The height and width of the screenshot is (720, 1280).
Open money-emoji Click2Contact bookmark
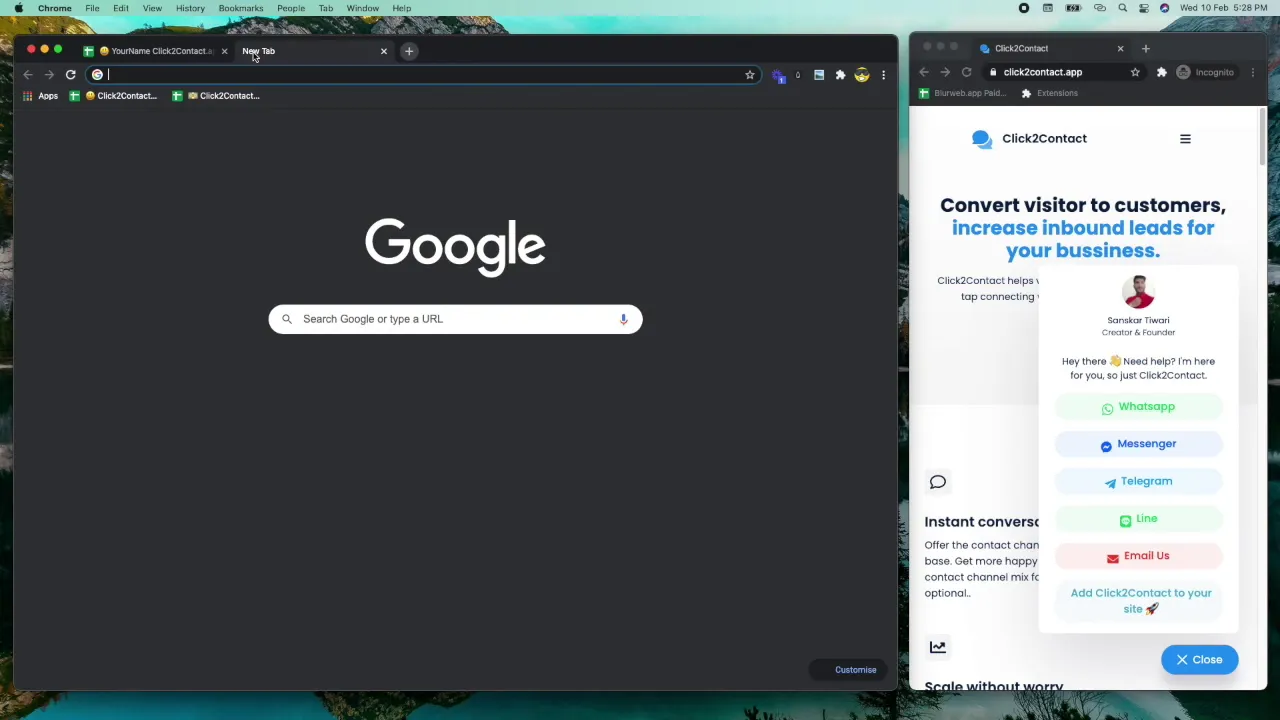pyautogui.click(x=216, y=96)
